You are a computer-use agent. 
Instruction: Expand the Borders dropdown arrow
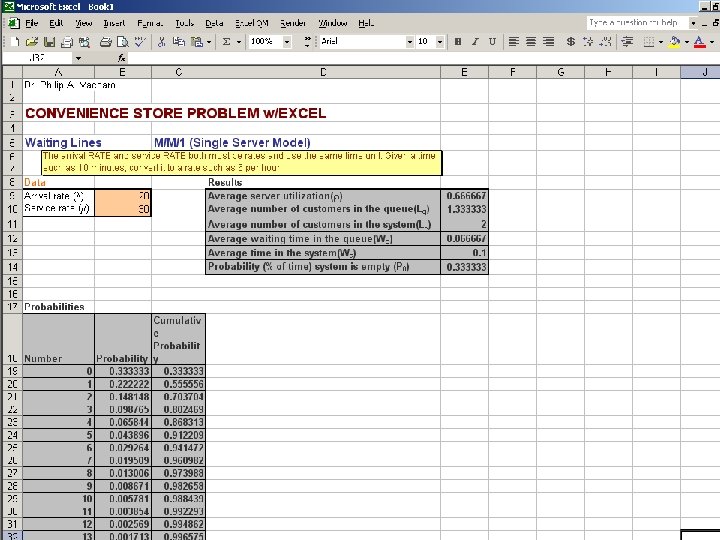click(661, 42)
